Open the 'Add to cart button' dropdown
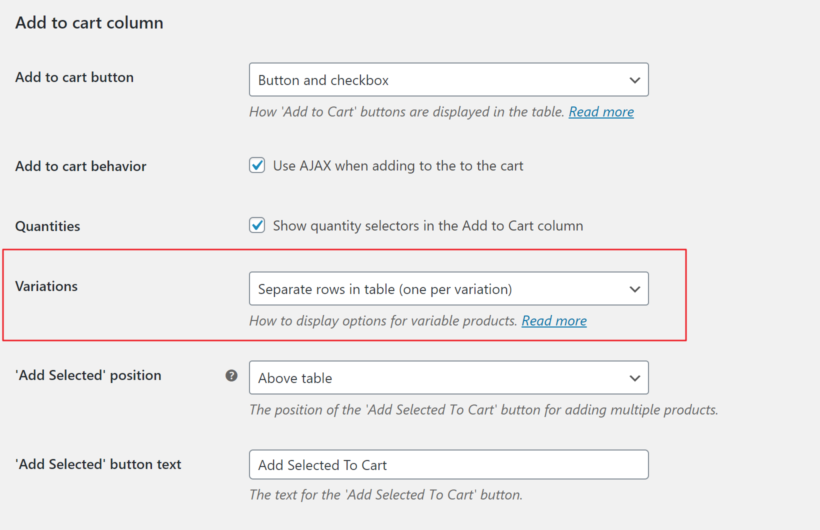Screen dimensions: 820x530 [449, 80]
